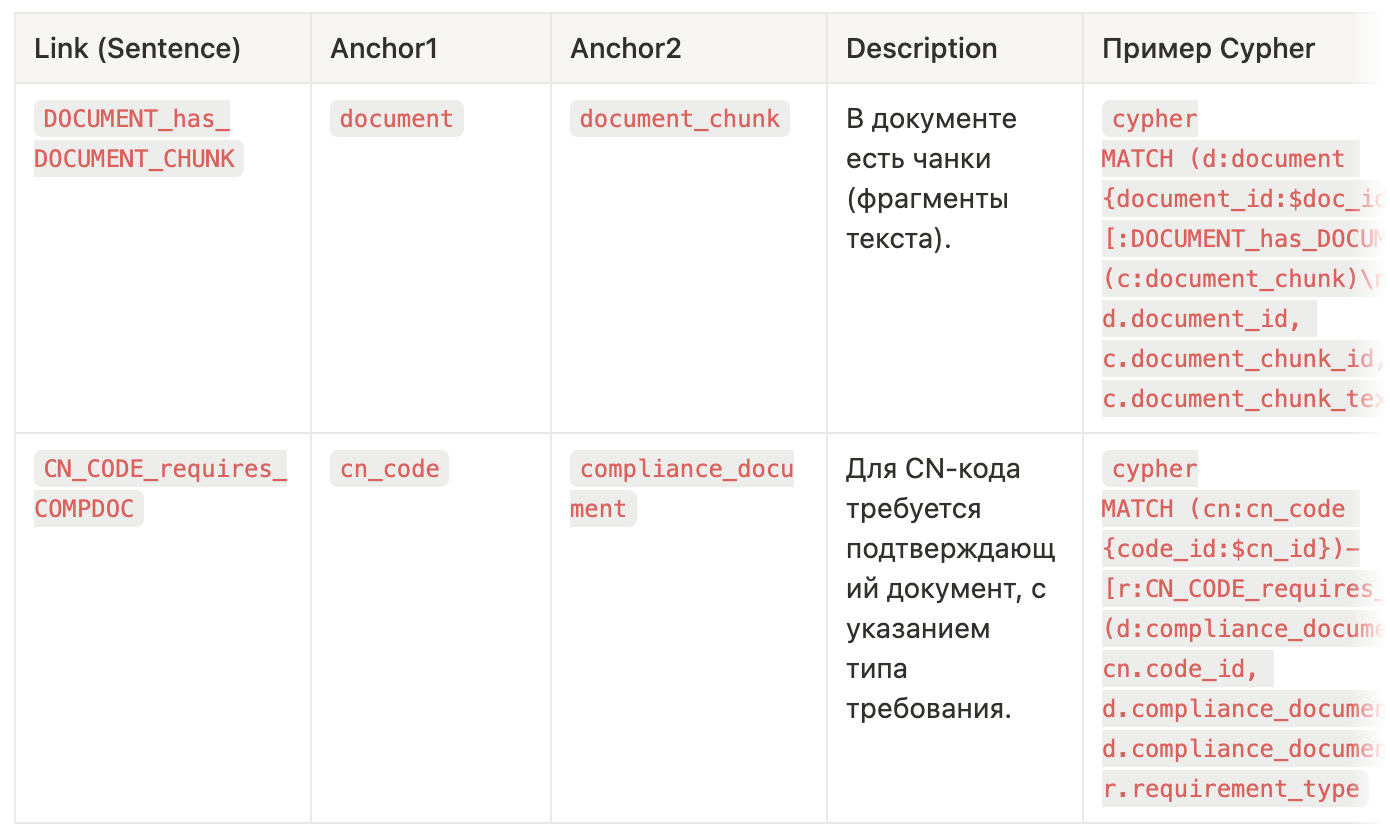Click "MATCH (cn:cn_code" code line

pyautogui.click(x=1223, y=509)
